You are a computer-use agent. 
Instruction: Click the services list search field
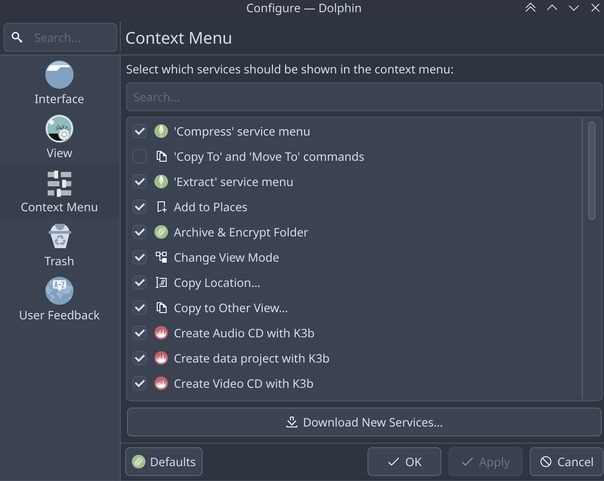(x=363, y=97)
